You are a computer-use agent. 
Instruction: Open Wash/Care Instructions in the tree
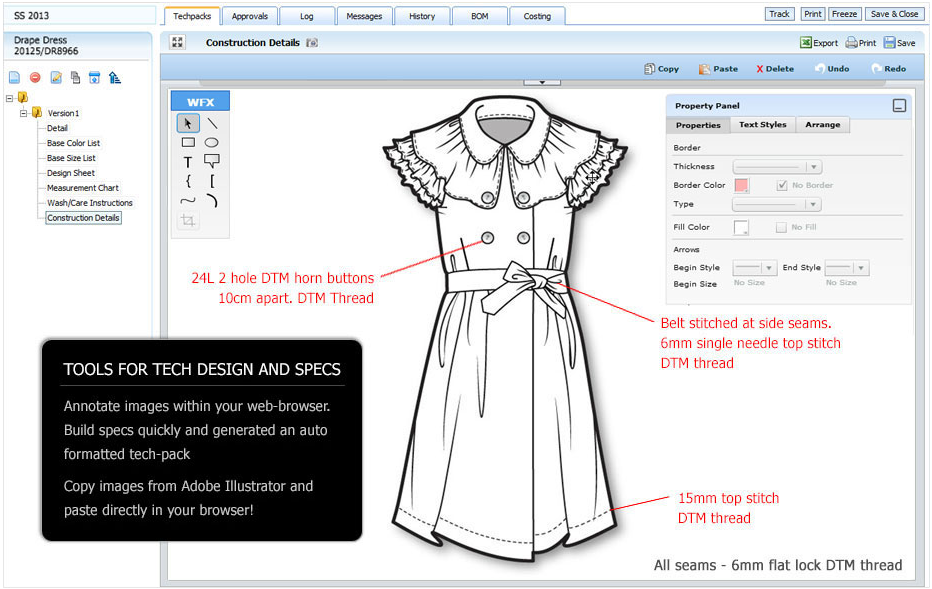(x=90, y=203)
